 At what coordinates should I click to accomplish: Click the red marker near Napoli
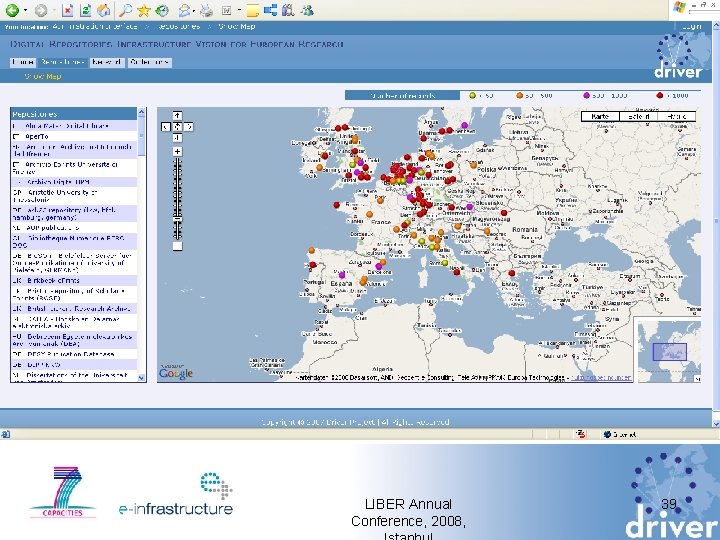457,272
